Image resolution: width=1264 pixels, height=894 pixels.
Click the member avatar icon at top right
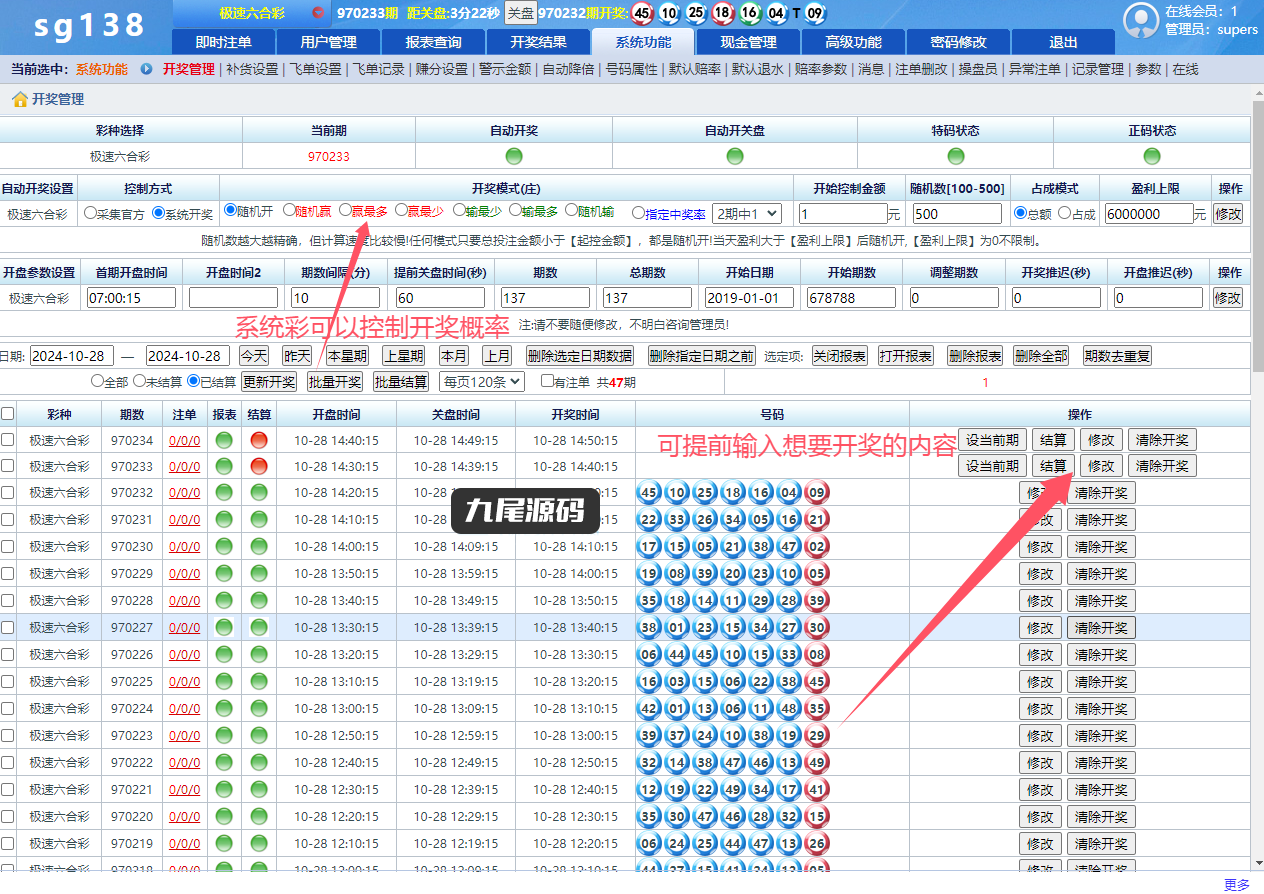[x=1141, y=21]
